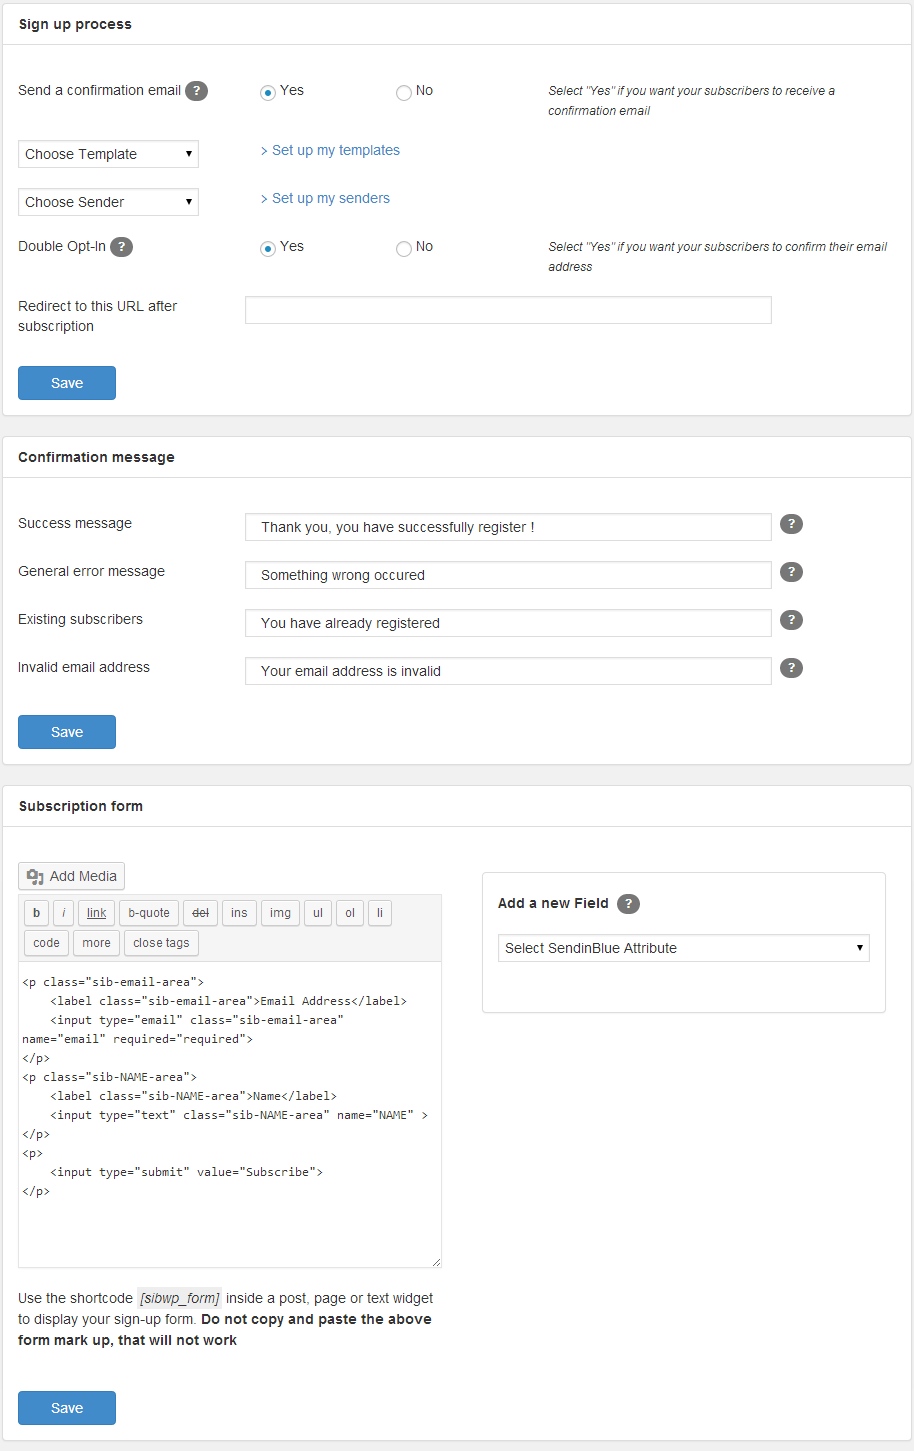Insert image with img toolbar button
The width and height of the screenshot is (914, 1451).
click(280, 913)
